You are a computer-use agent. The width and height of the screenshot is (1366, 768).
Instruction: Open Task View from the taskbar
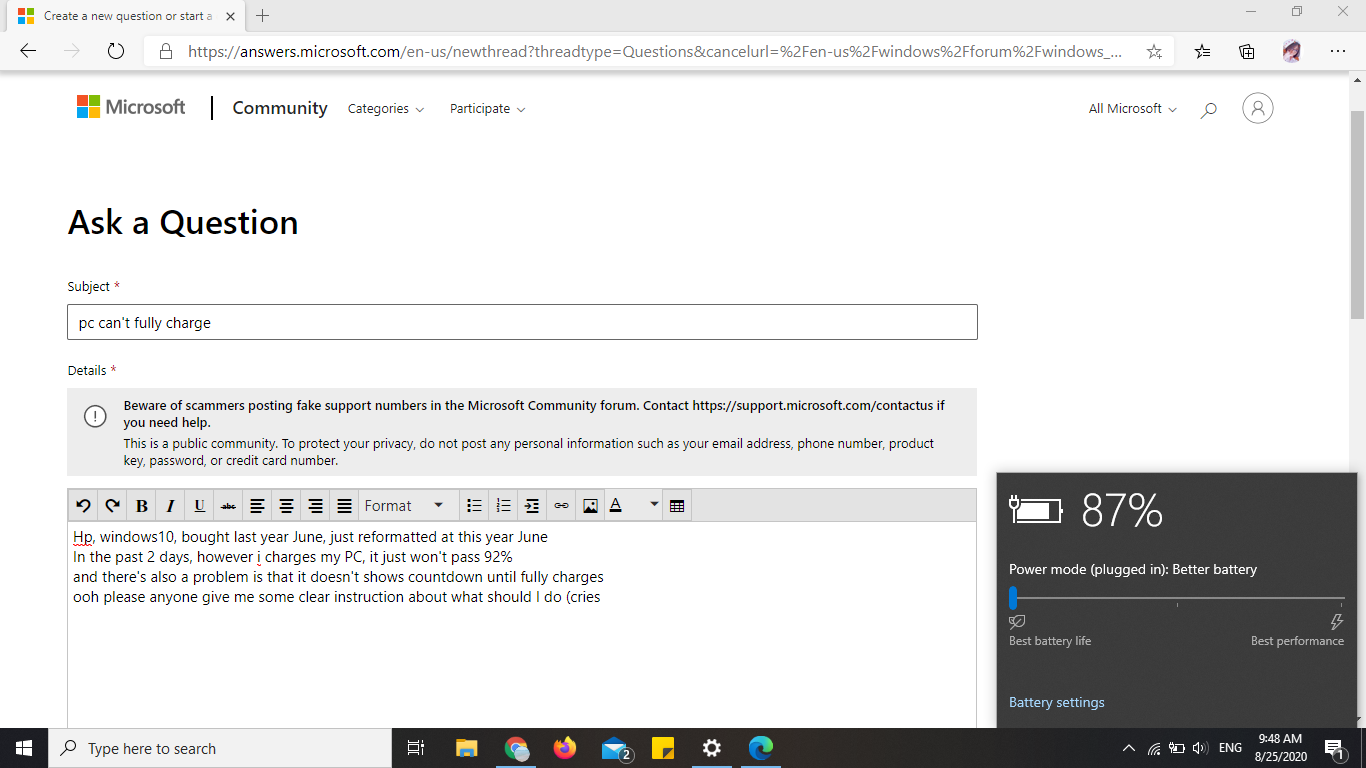(x=416, y=748)
